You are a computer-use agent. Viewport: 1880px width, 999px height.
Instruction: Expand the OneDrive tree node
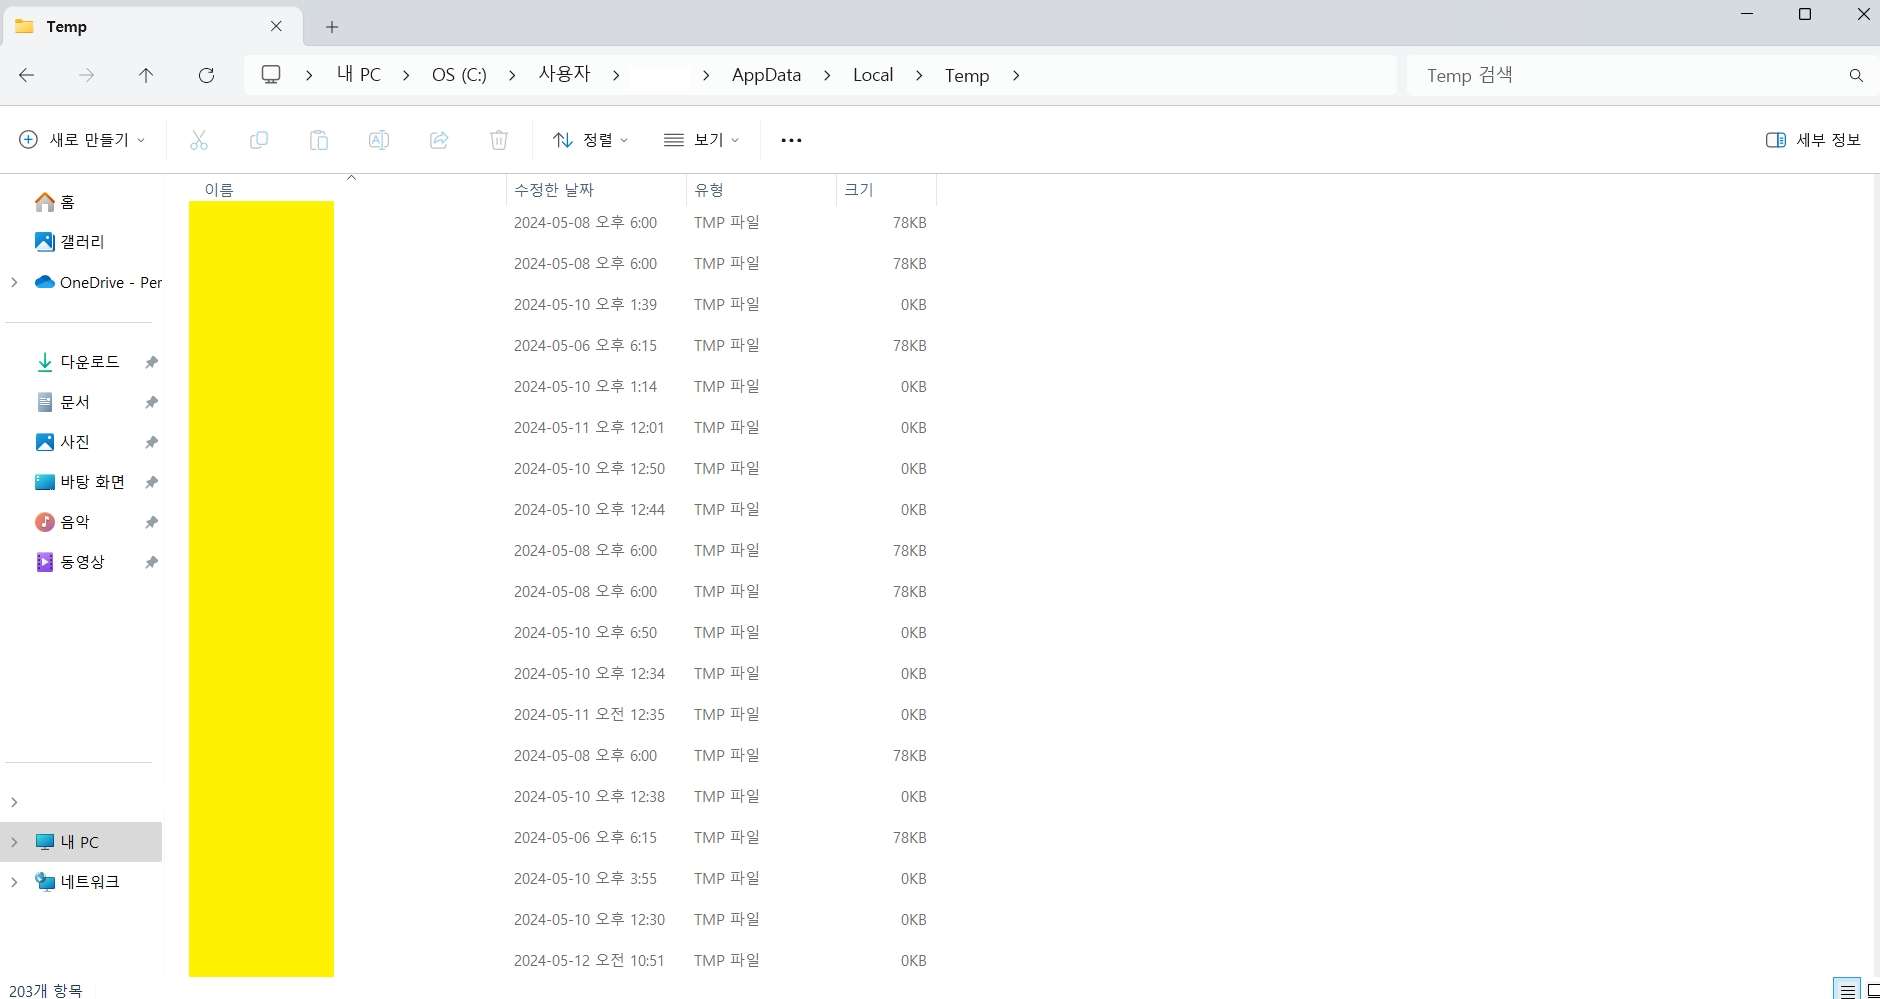click(x=14, y=282)
